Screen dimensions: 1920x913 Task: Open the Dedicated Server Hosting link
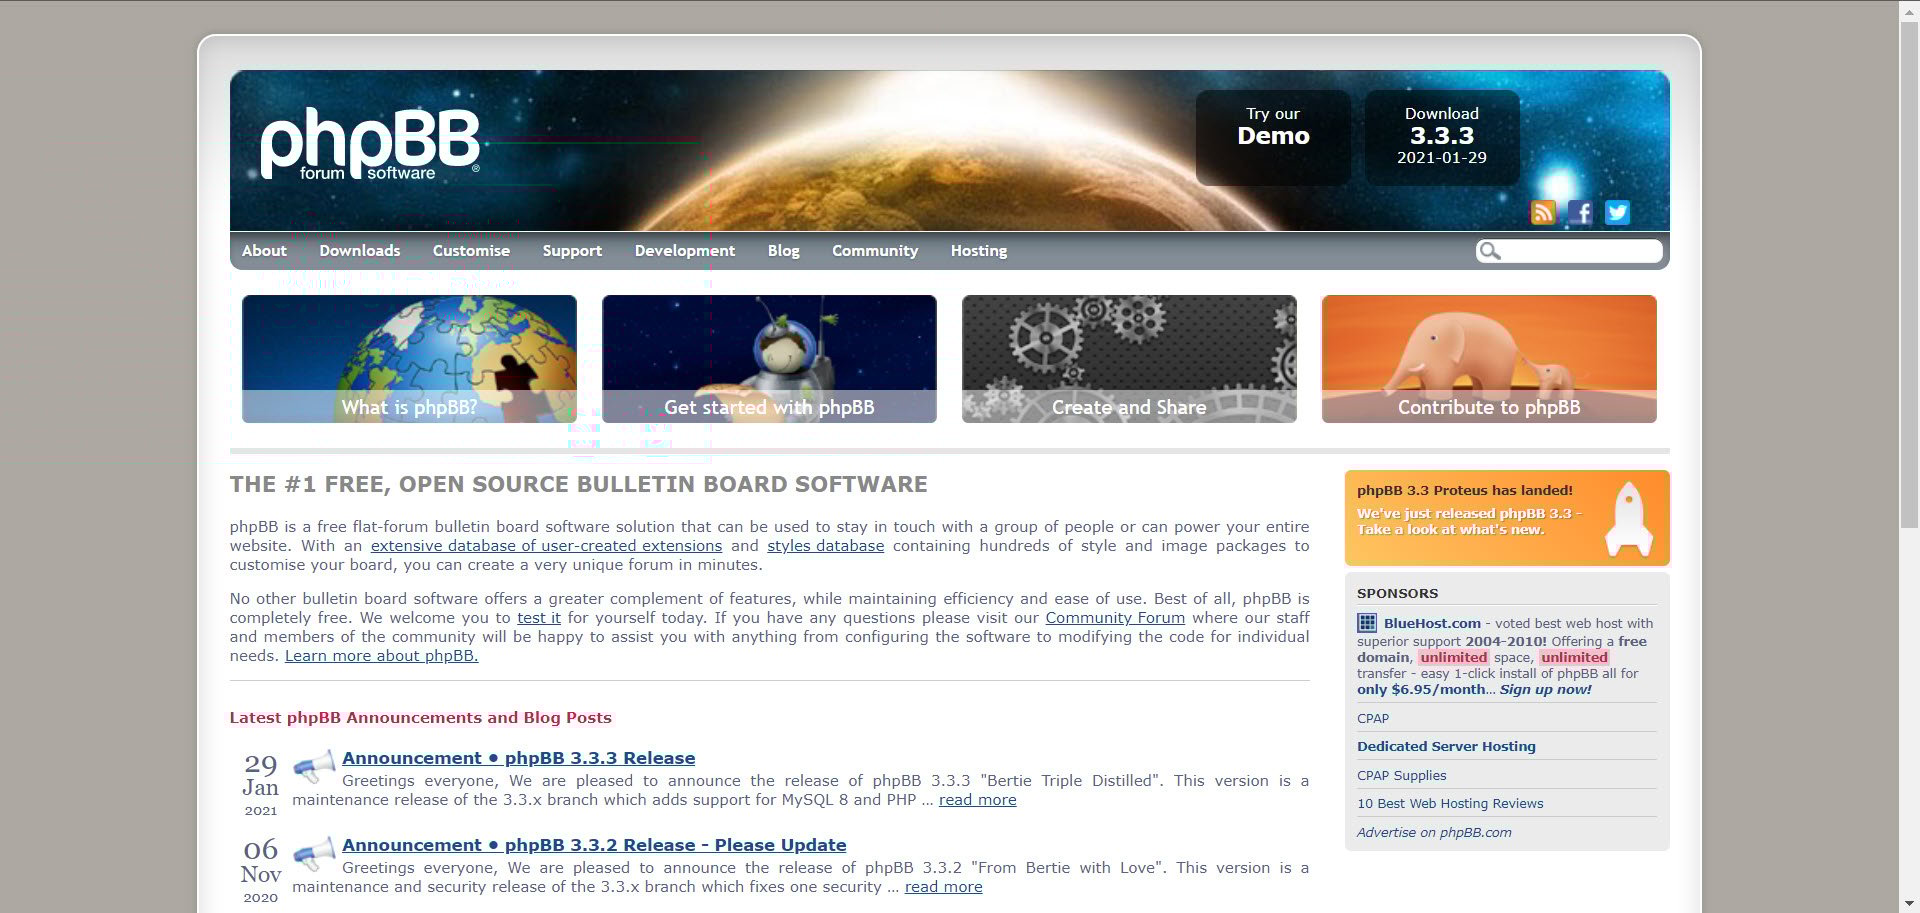pyautogui.click(x=1446, y=746)
